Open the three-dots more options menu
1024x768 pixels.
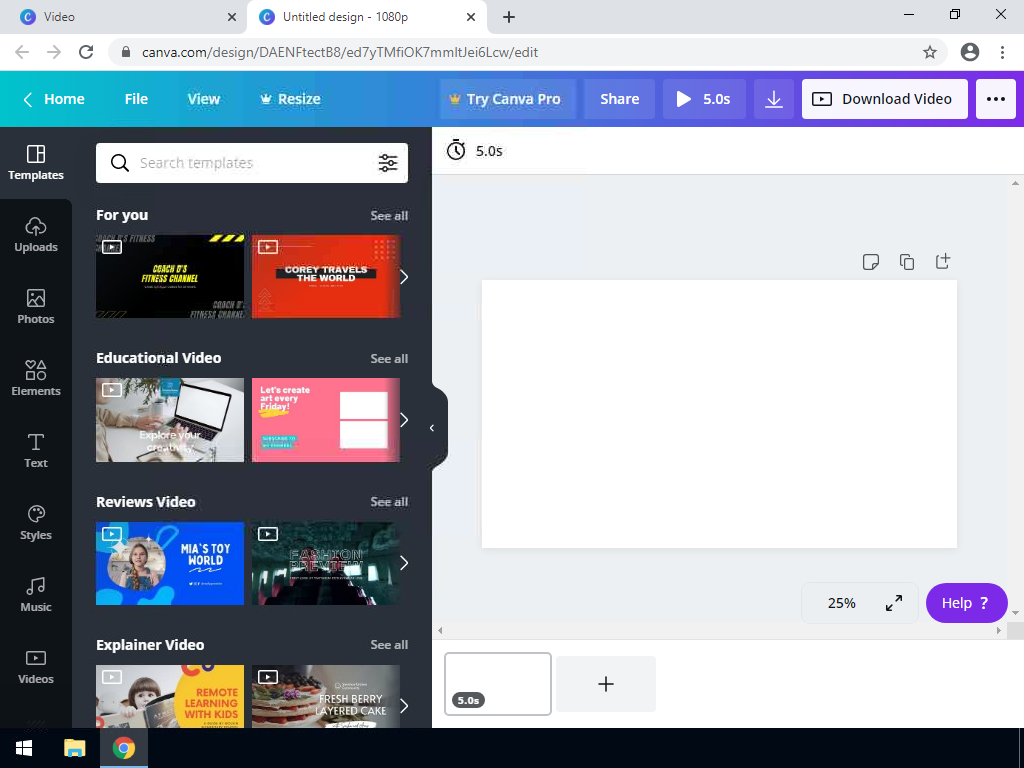[x=996, y=99]
